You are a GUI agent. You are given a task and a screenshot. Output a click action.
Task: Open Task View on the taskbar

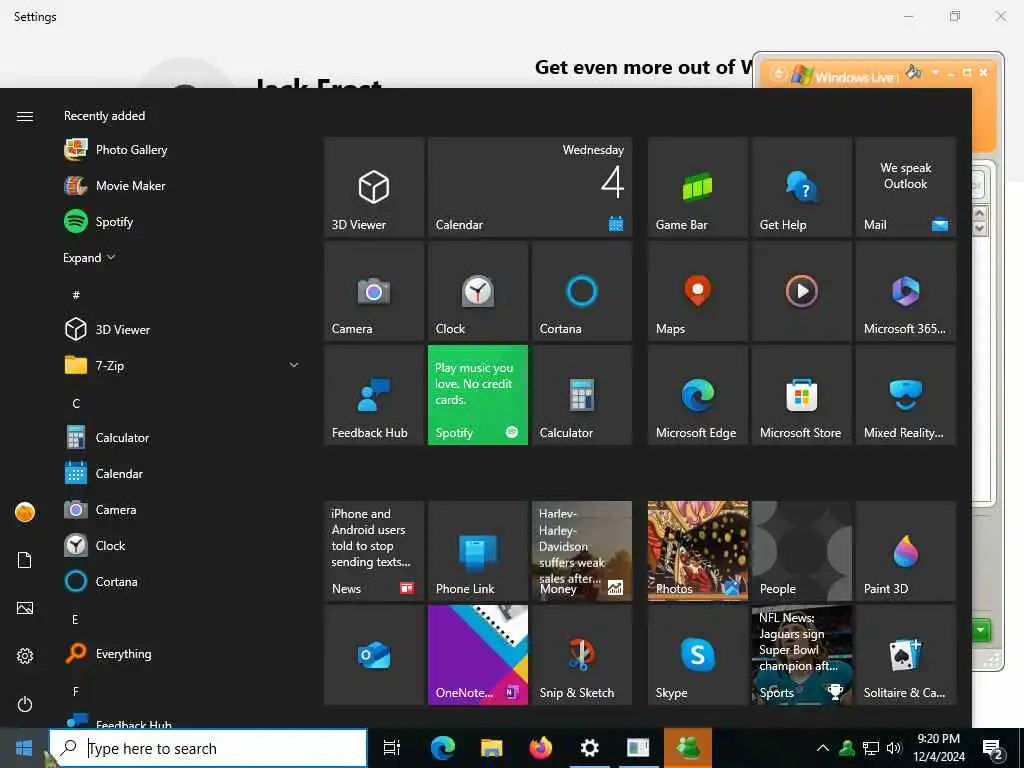click(392, 748)
